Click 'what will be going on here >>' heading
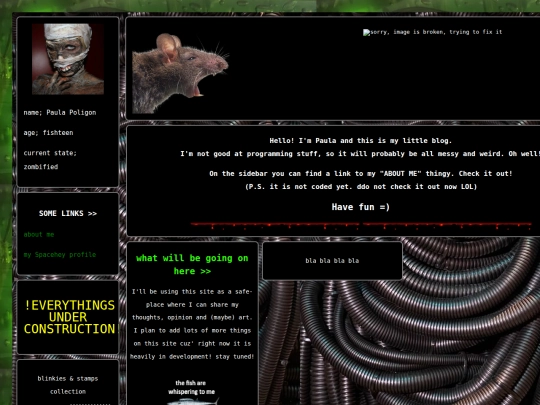This screenshot has height=405, width=540. 192,264
